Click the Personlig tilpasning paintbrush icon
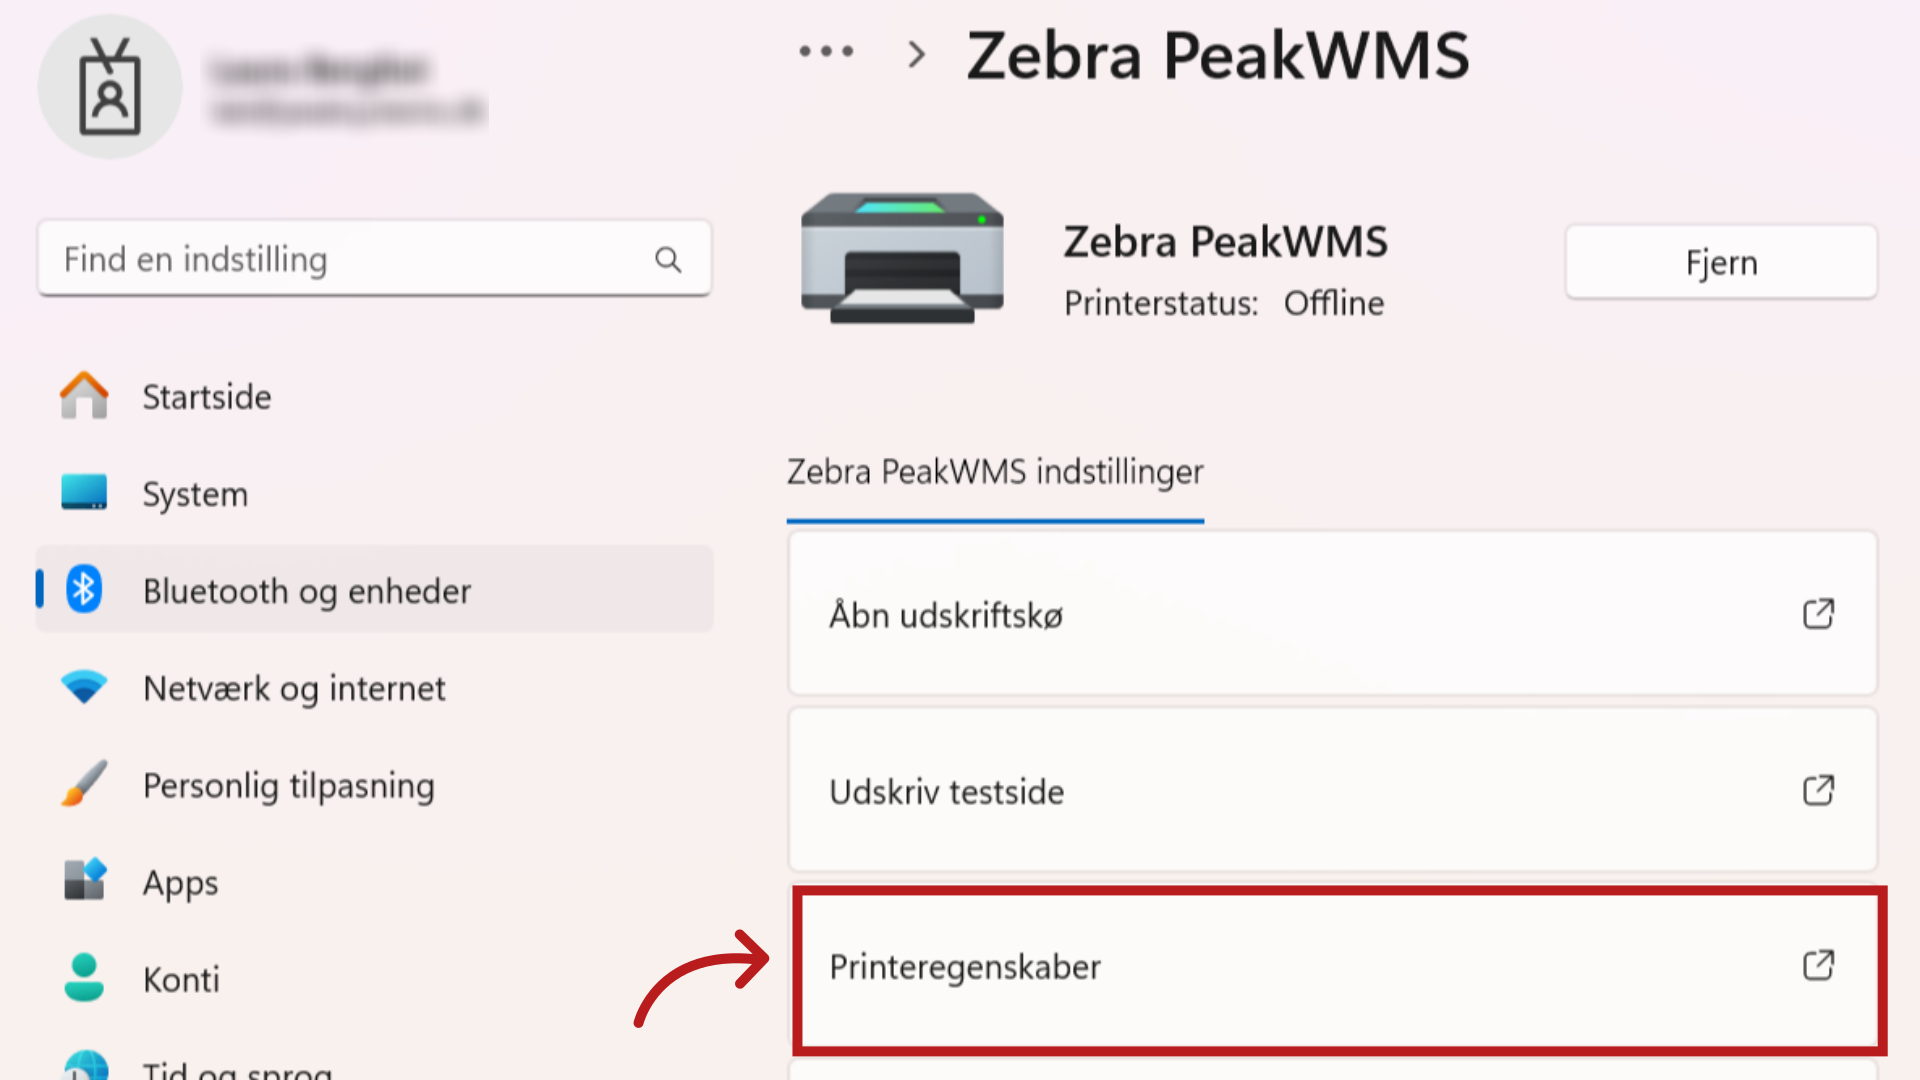 point(84,784)
